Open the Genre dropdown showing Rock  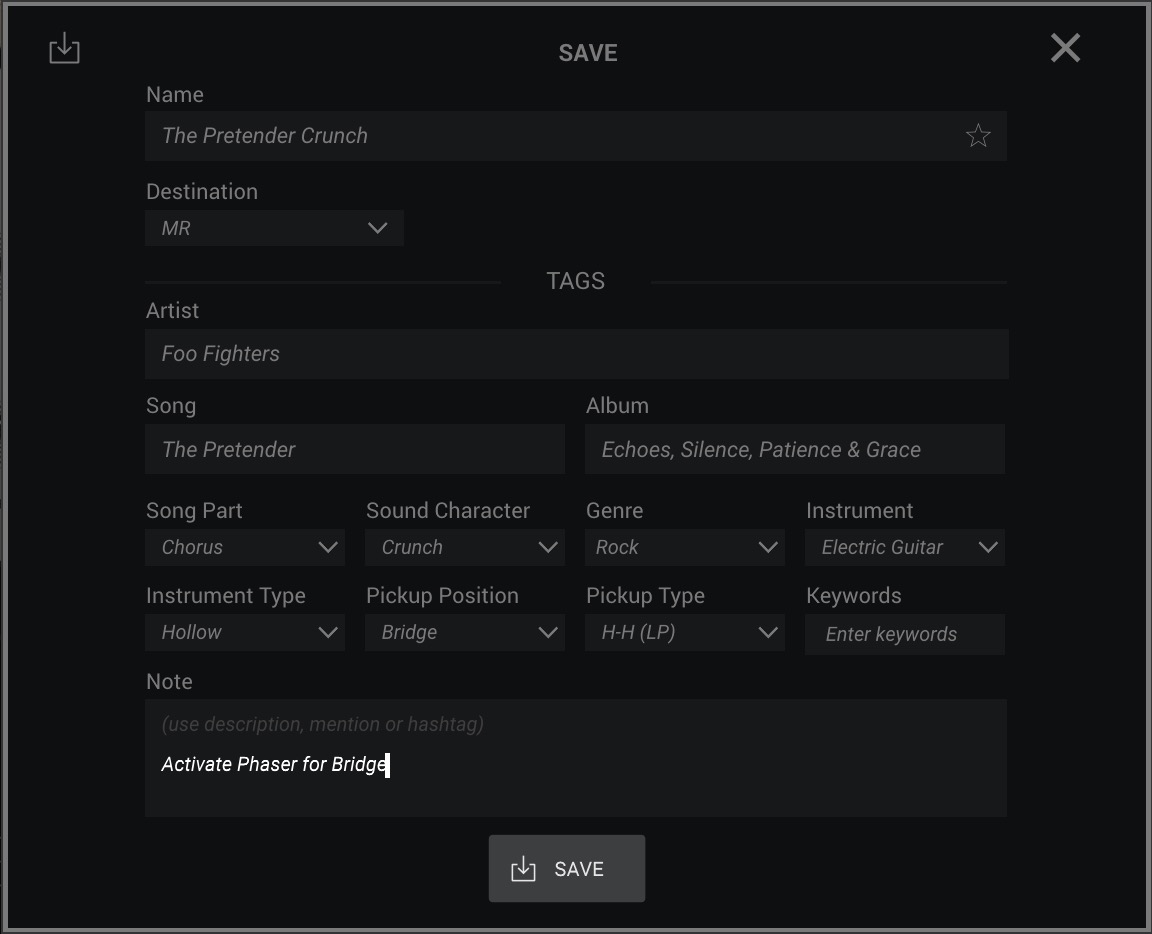coord(685,547)
